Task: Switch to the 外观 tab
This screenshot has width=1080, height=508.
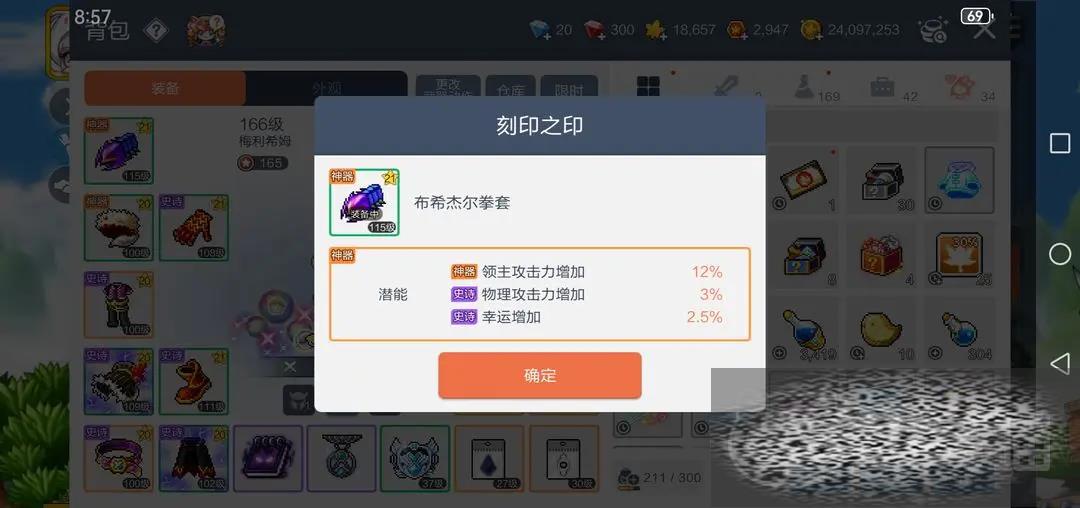Action: 326,89
